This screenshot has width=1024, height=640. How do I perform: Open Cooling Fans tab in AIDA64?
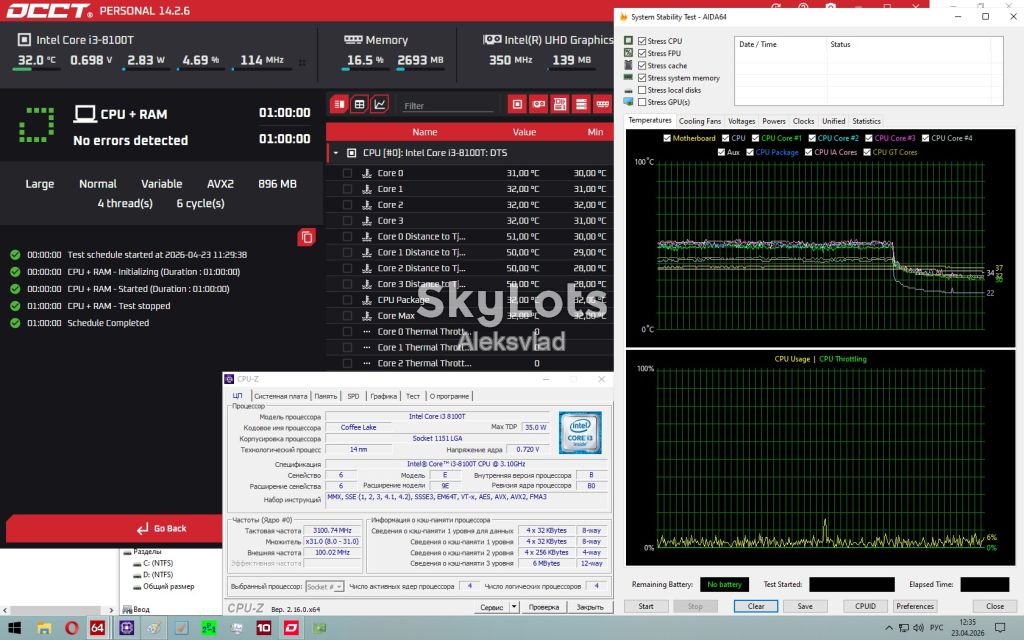click(x=699, y=121)
